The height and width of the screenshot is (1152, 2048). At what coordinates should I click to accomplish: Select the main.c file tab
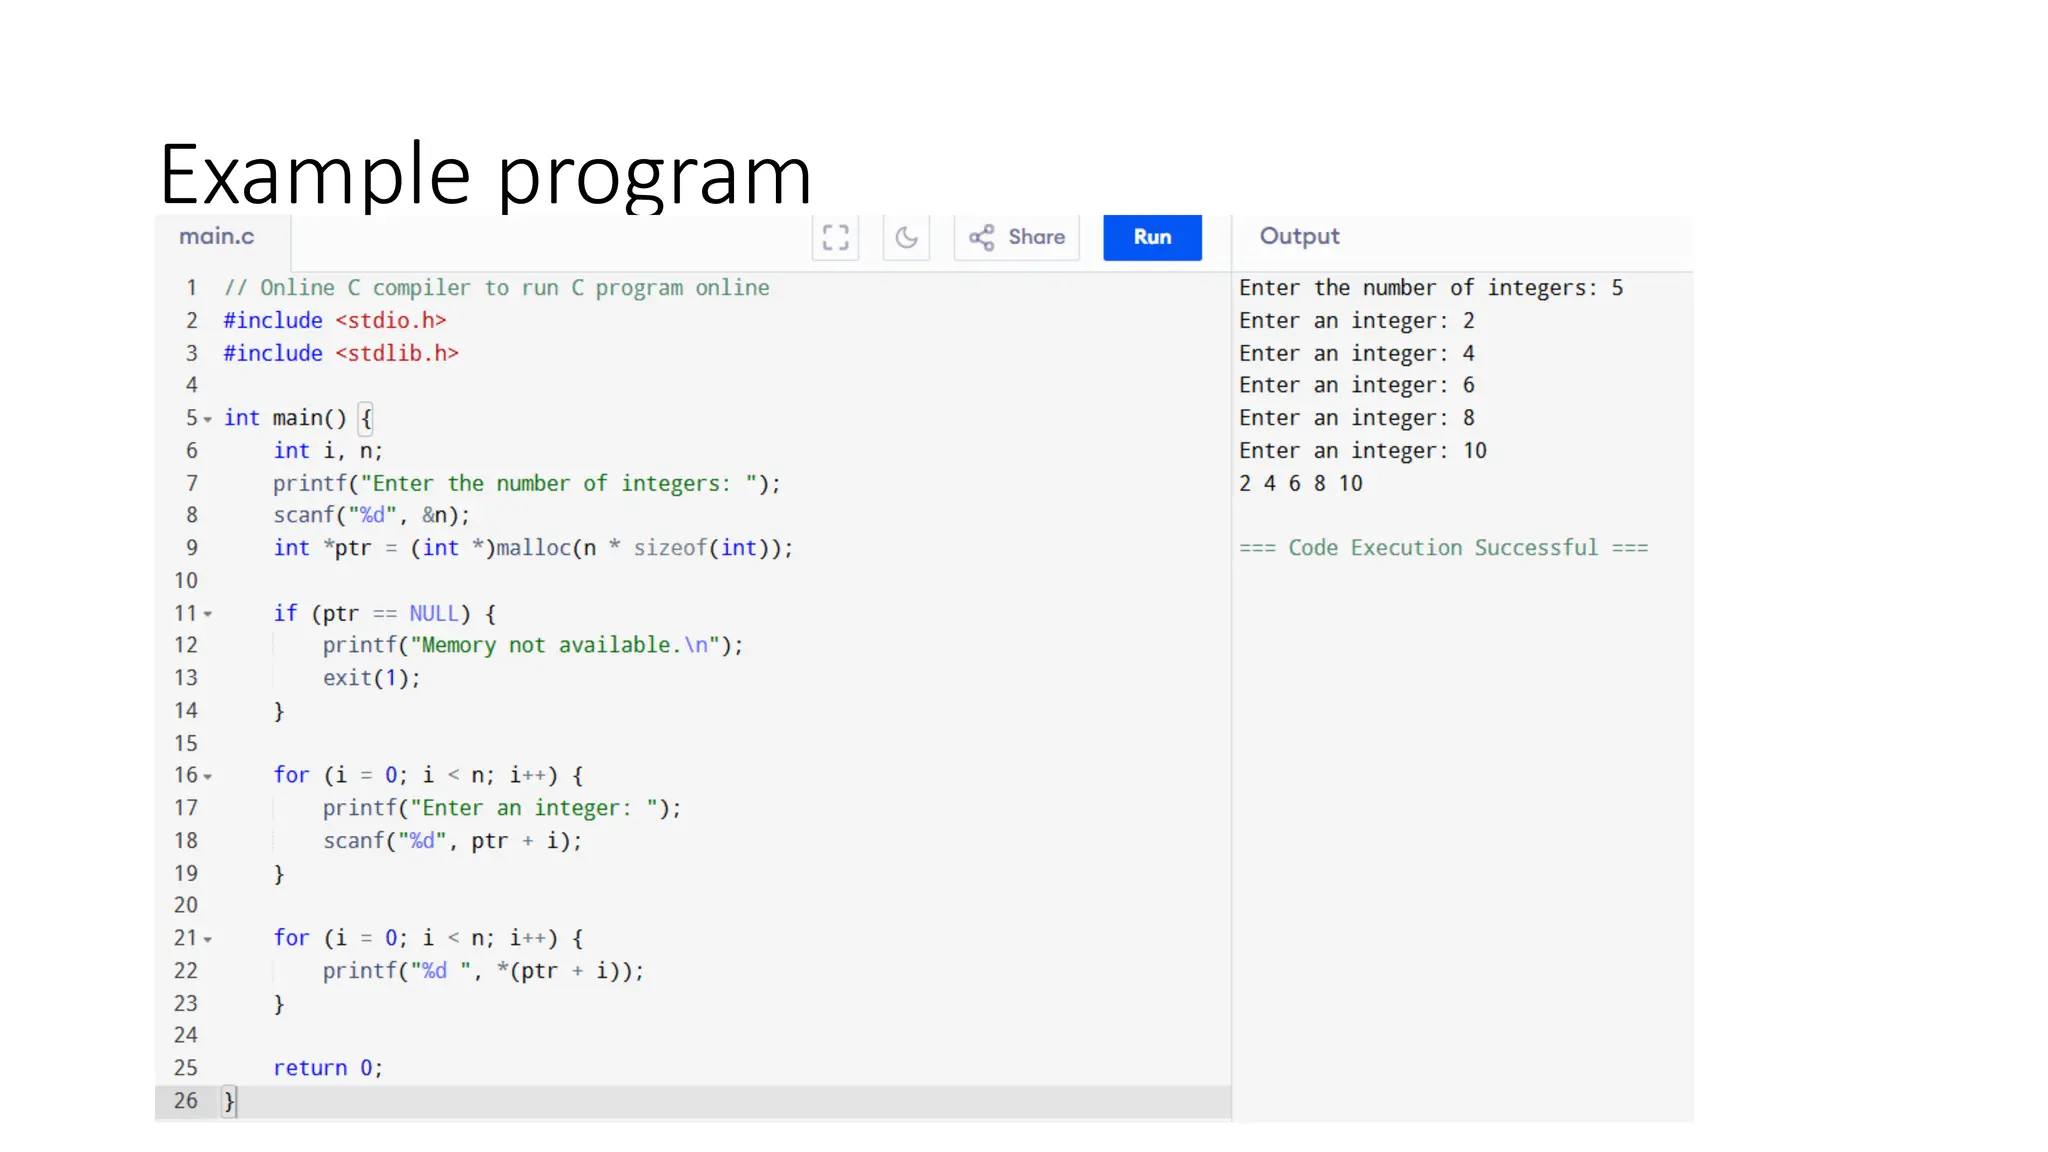pyautogui.click(x=217, y=237)
